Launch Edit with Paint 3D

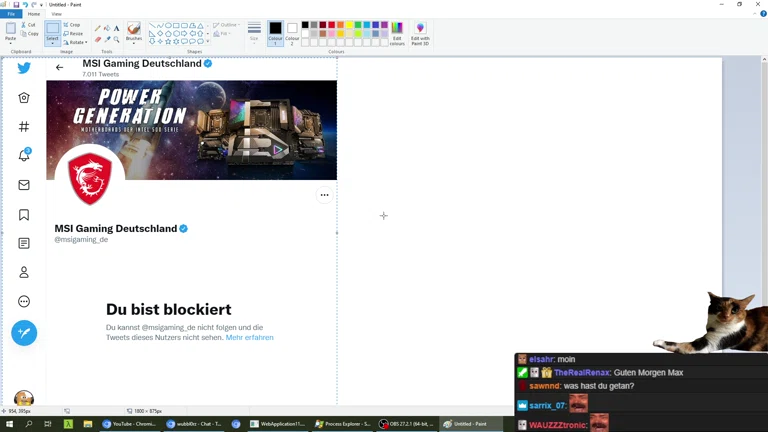[420, 33]
